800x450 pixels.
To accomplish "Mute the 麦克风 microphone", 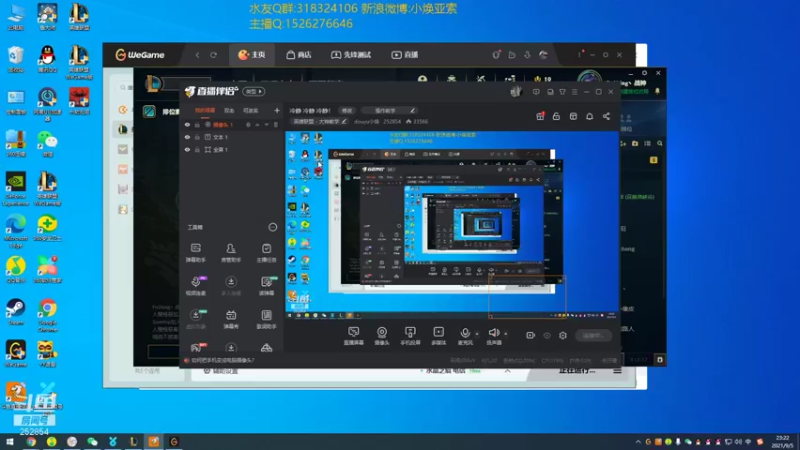I will click(465, 336).
